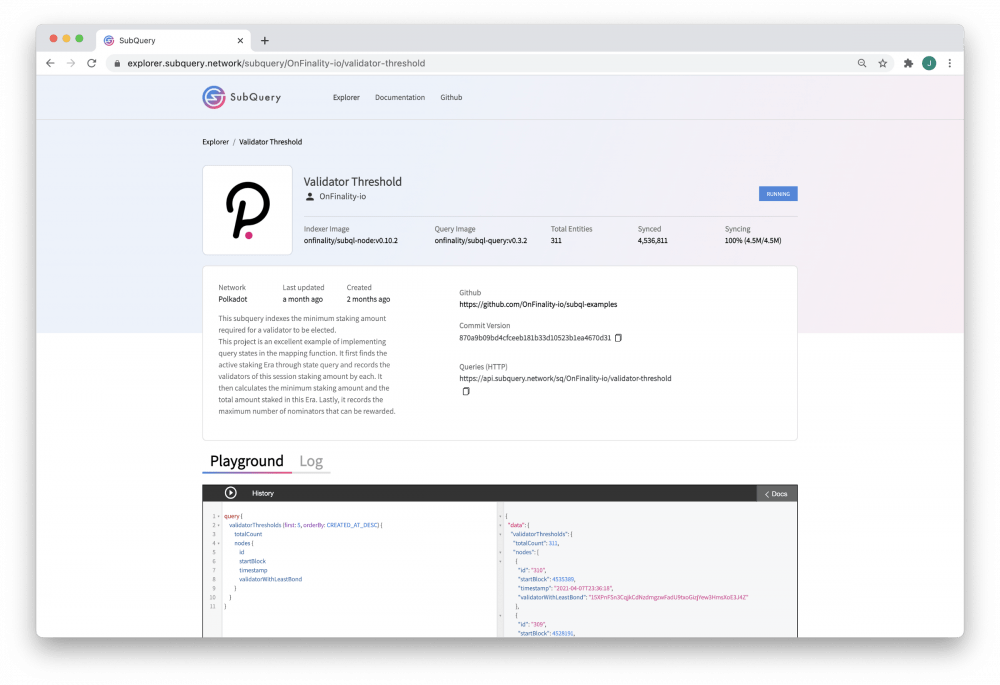Go back using the browser back arrow
The image size is (1000, 685).
click(x=50, y=63)
